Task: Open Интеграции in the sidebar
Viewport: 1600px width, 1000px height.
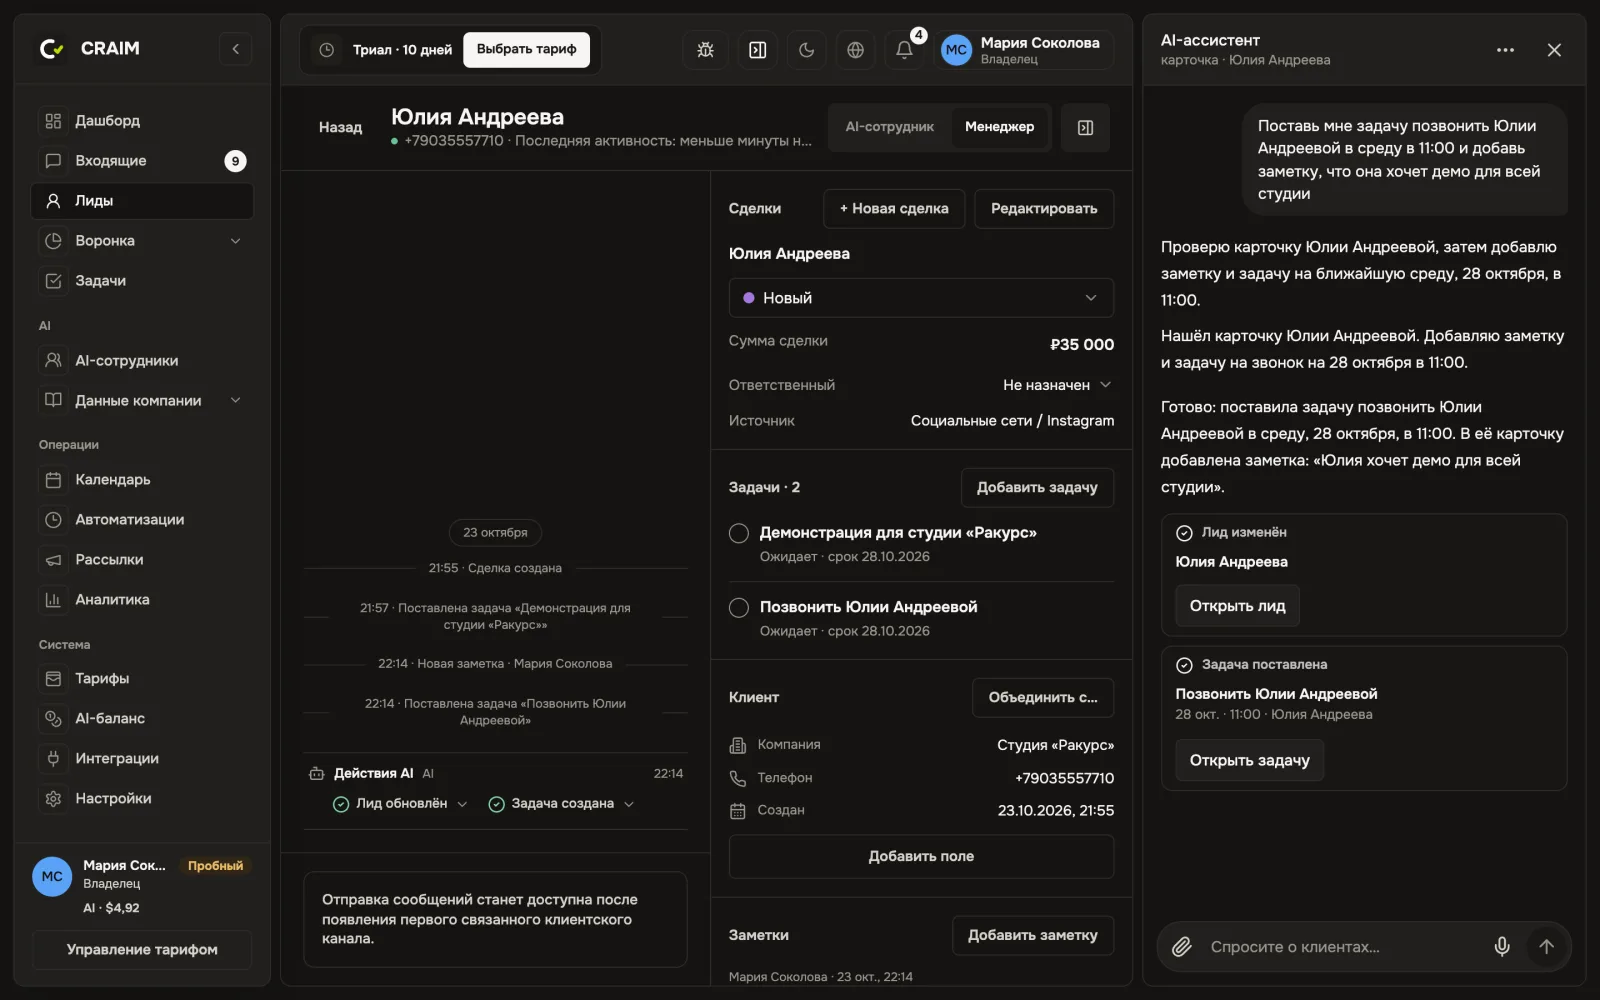Action: pyautogui.click(x=142, y=759)
